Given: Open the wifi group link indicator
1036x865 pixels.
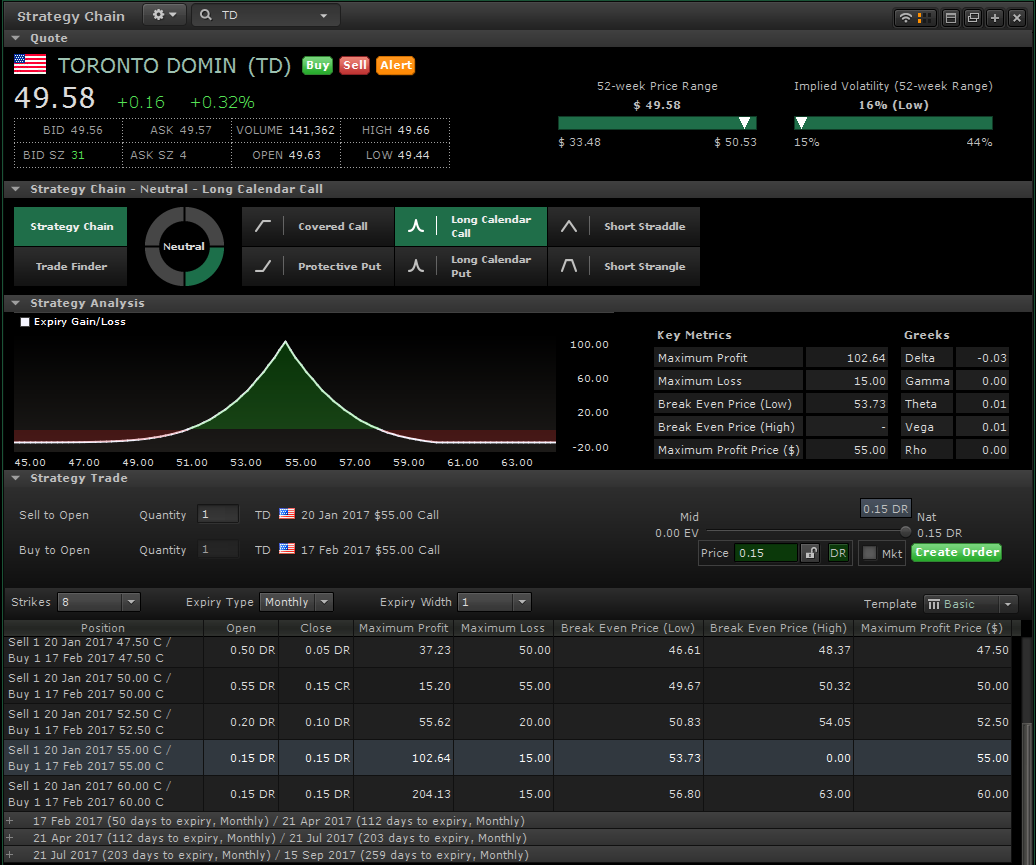Looking at the screenshot, I should coord(915,18).
